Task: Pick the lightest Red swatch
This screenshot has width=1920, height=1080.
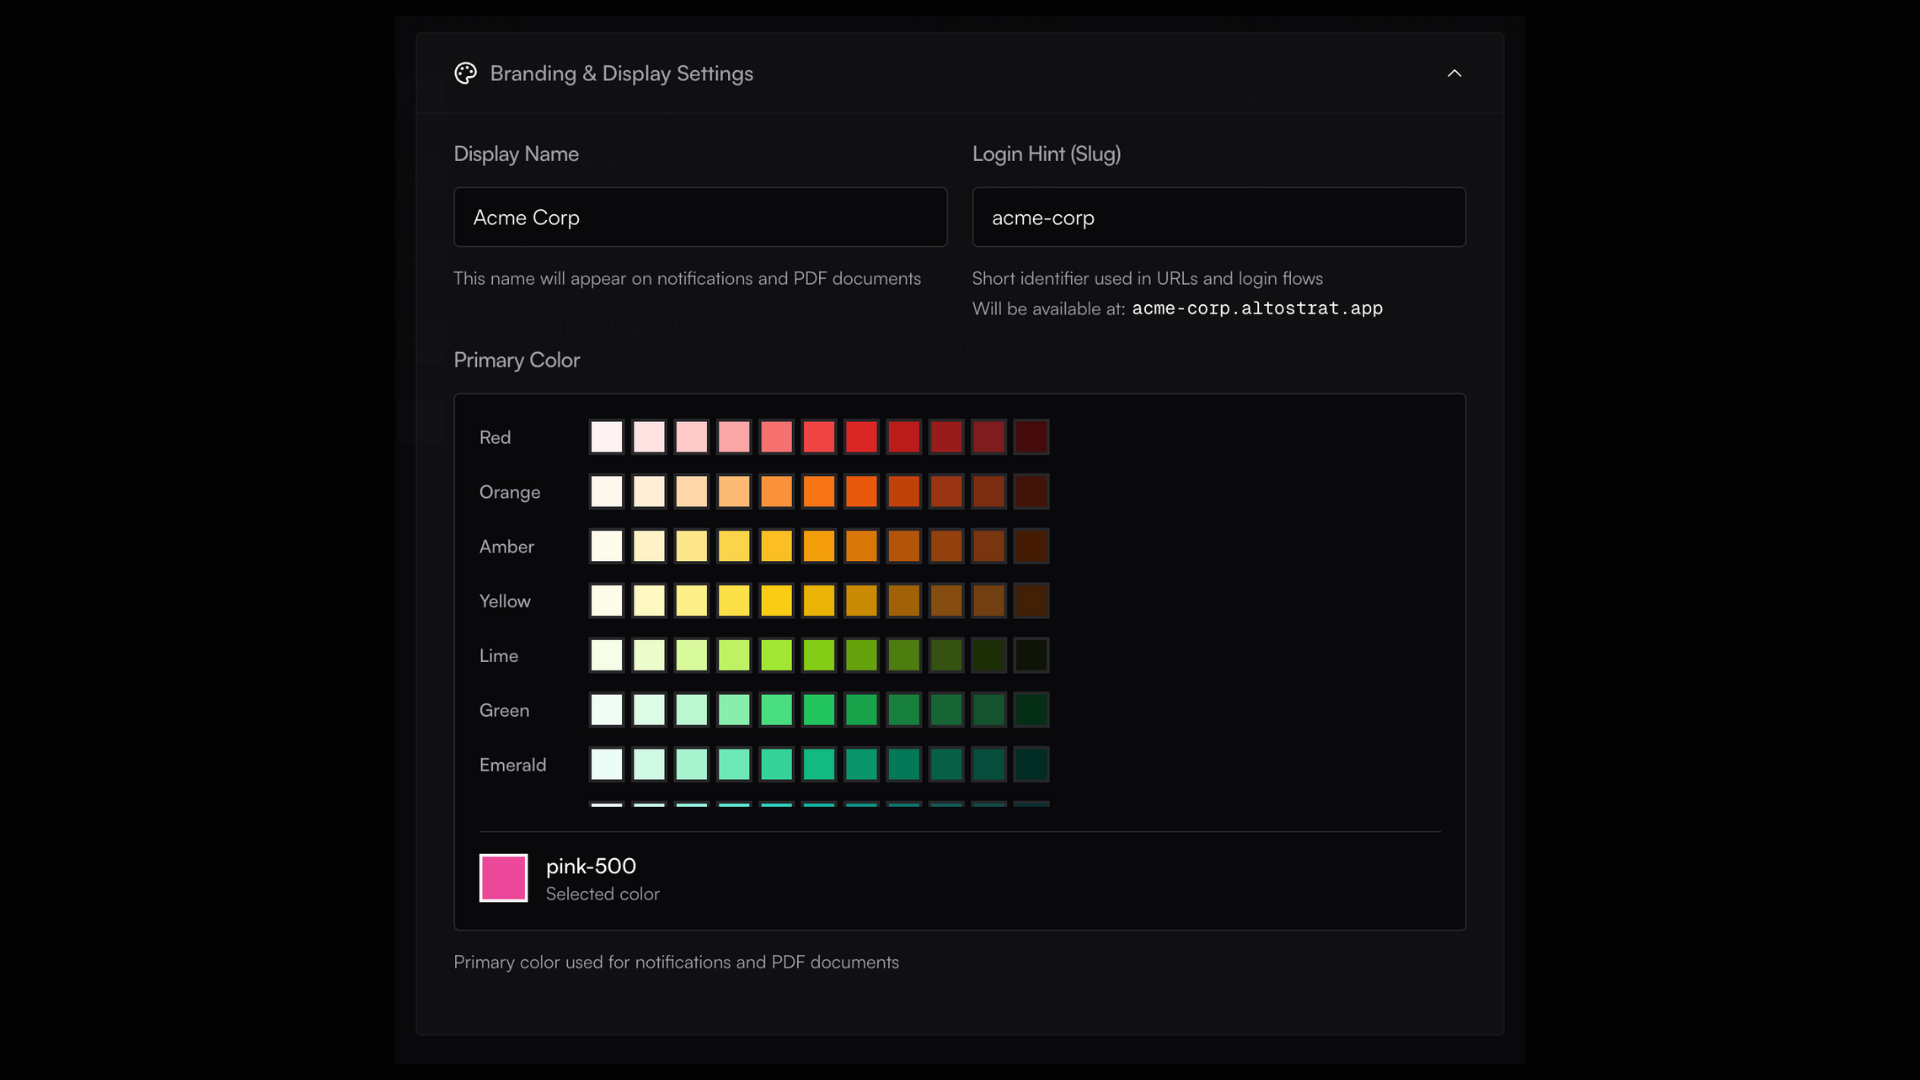Action: (607, 437)
